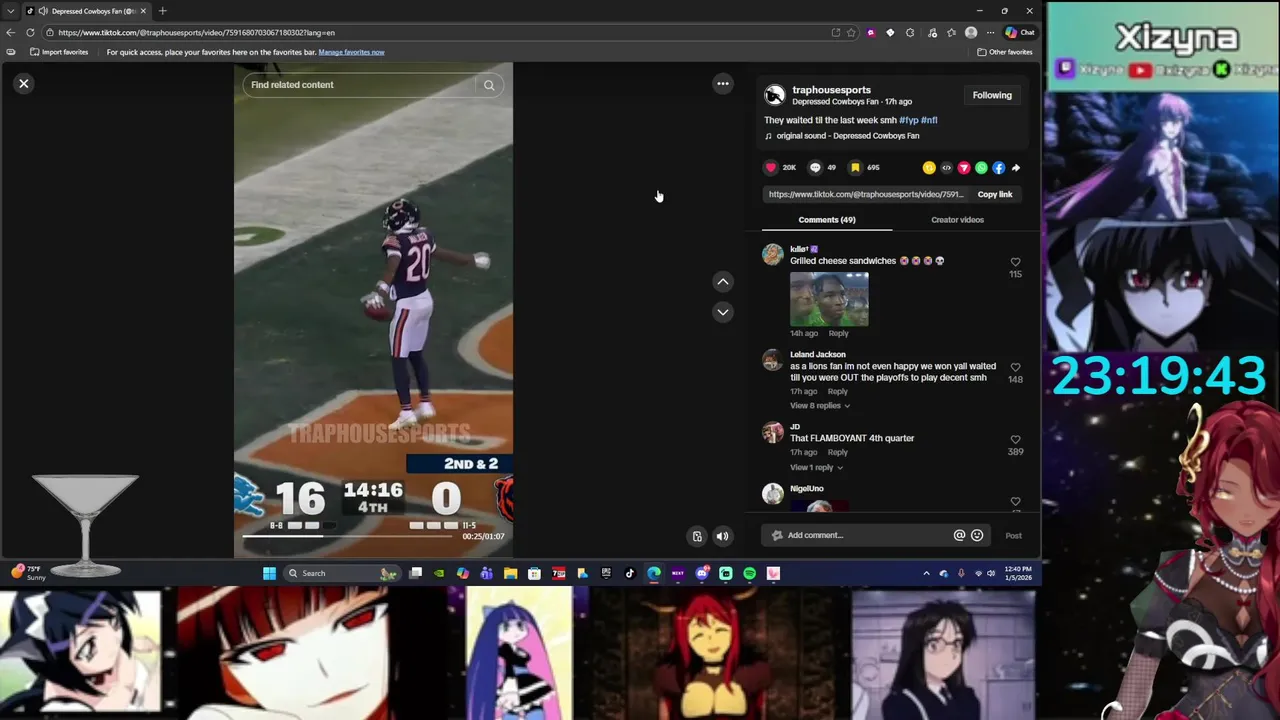Share to WhatsApp icon
Viewport: 1280px width, 720px height.
981,168
